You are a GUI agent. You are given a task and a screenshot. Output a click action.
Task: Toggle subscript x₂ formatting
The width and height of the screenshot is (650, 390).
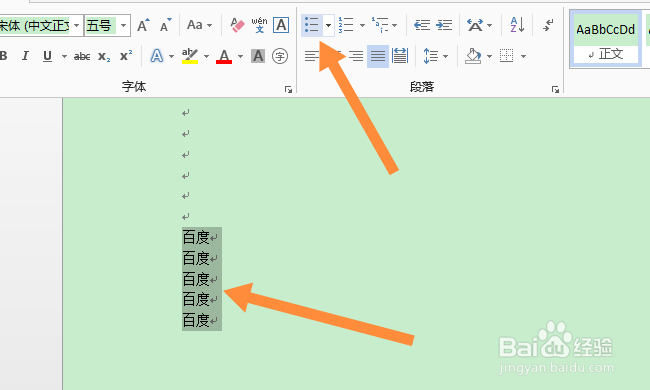pos(104,56)
